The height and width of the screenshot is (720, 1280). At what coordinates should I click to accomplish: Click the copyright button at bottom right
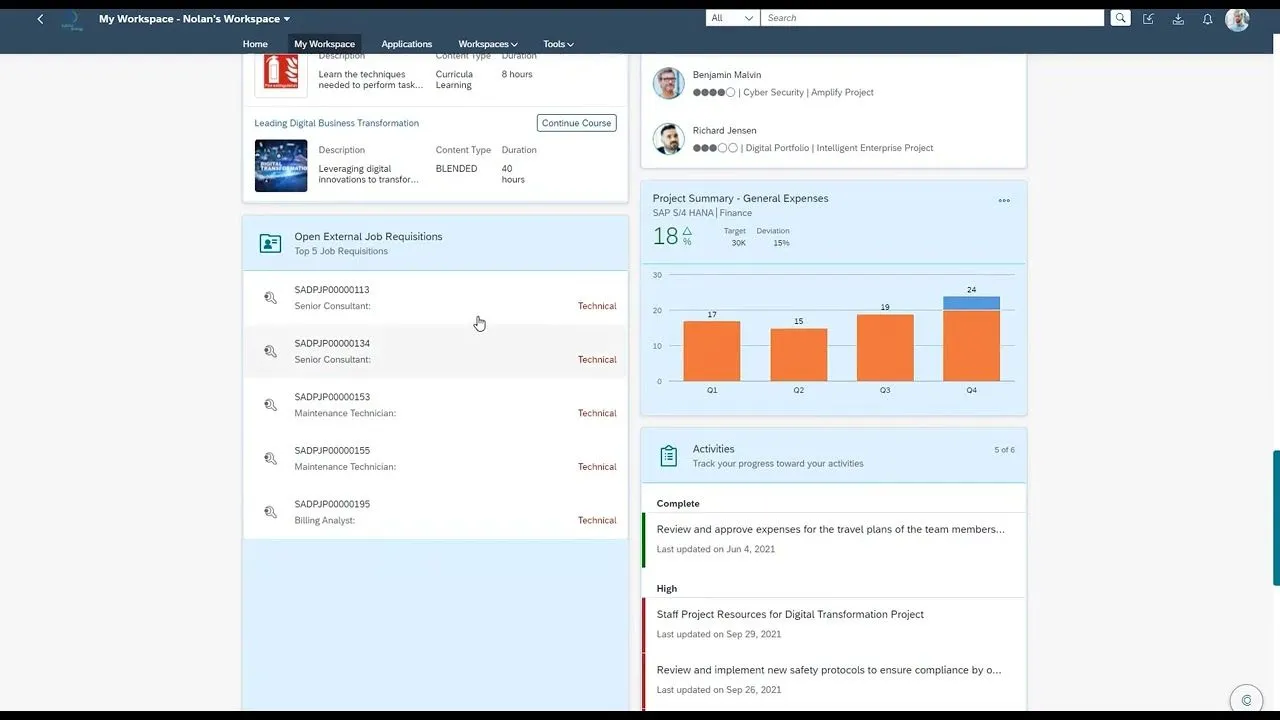(x=1245, y=700)
